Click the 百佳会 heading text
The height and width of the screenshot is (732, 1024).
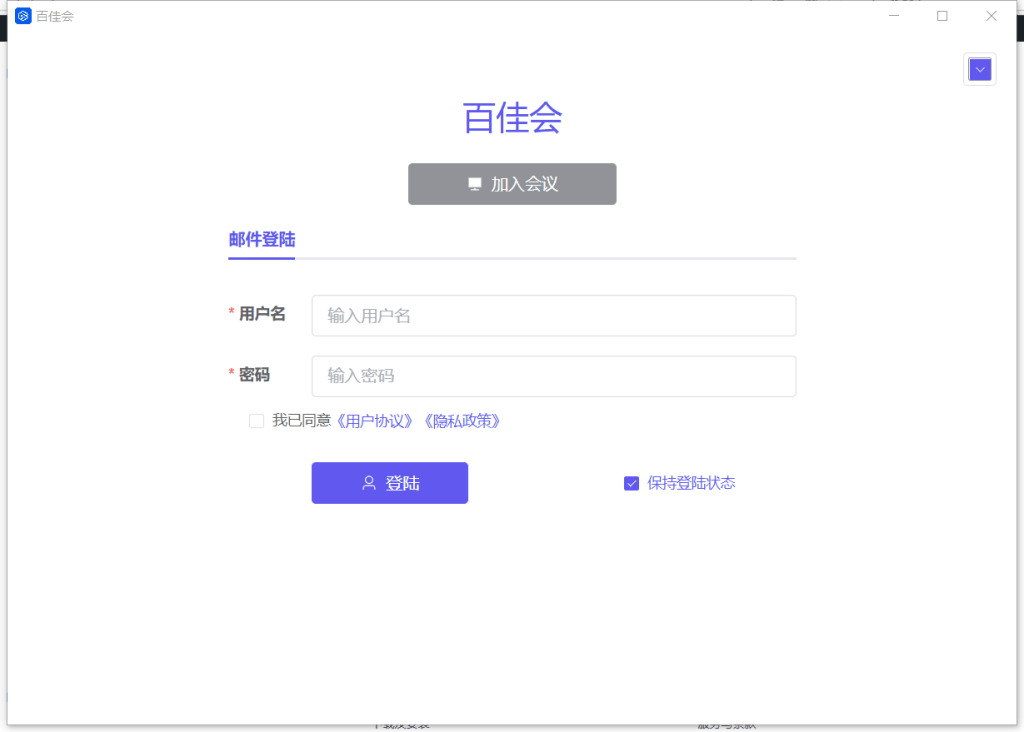point(512,118)
